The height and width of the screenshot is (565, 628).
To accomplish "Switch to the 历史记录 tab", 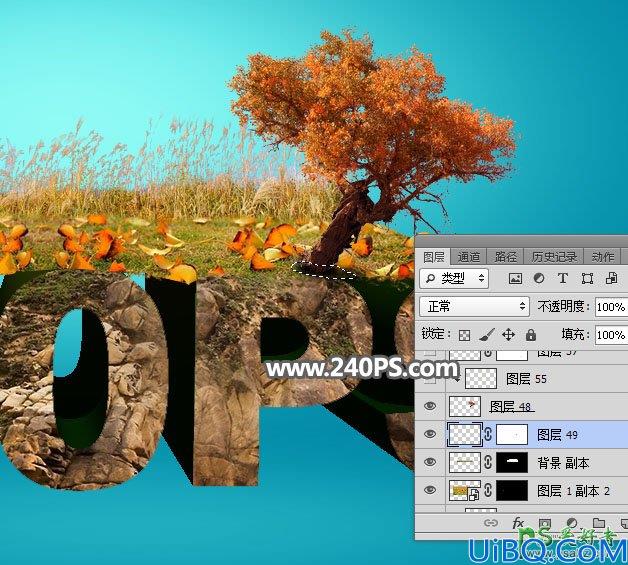I will 554,257.
